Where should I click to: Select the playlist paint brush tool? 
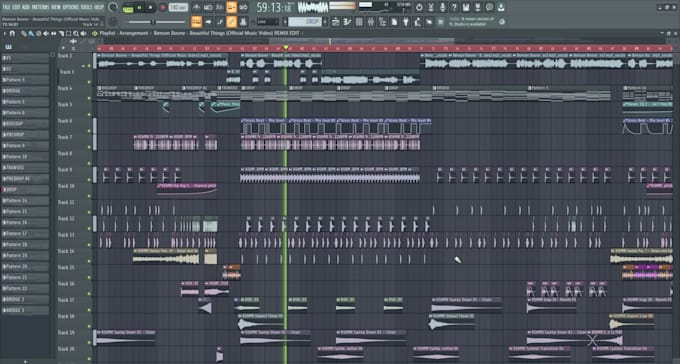(31, 33)
